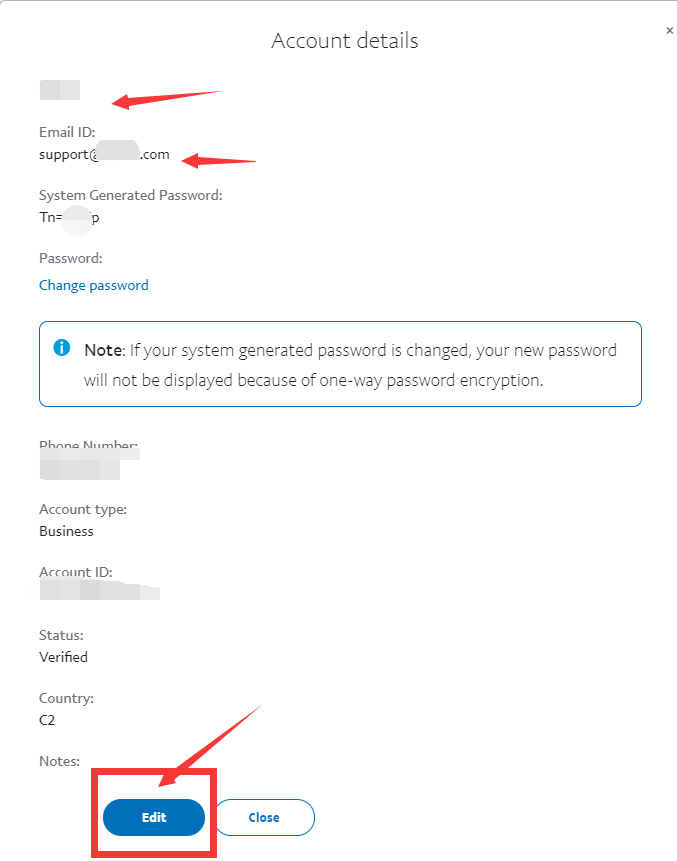Click the Account type label

[x=83, y=509]
